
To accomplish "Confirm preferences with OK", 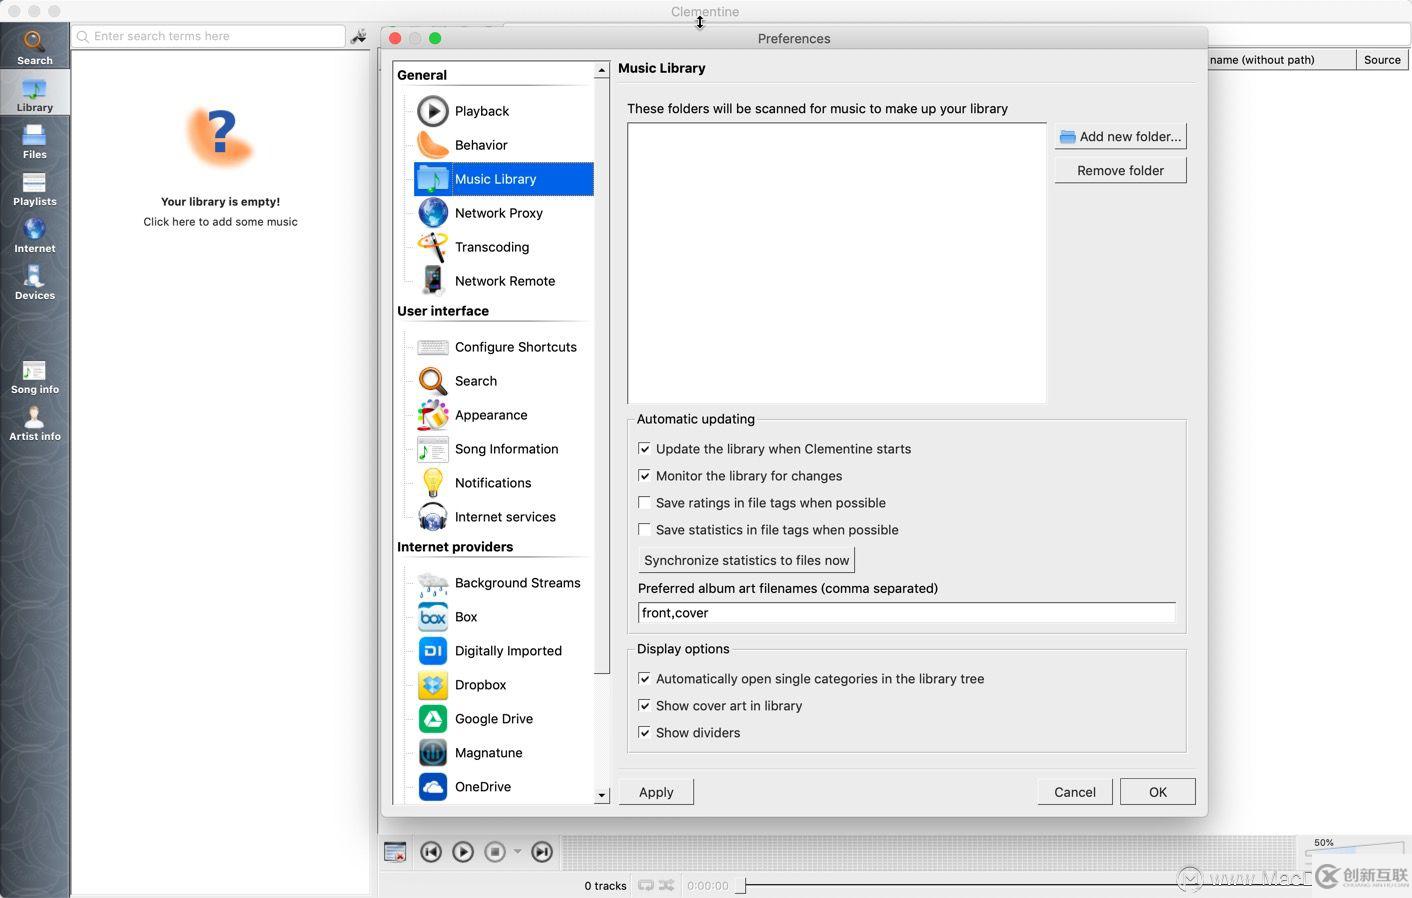I will (x=1158, y=792).
